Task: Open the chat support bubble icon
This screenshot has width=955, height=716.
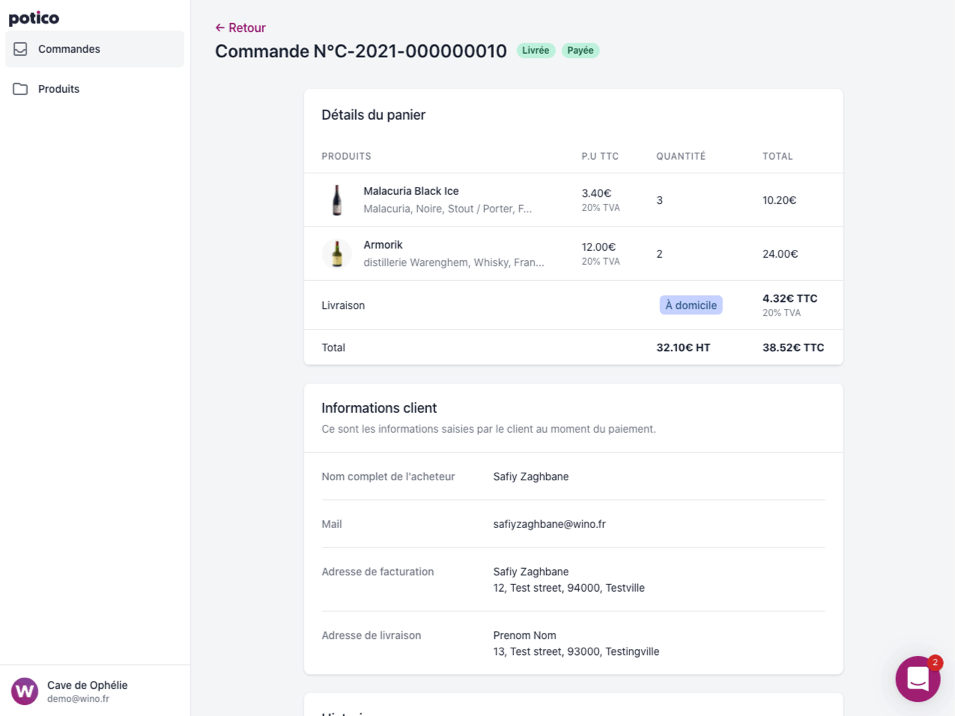Action: point(917,679)
